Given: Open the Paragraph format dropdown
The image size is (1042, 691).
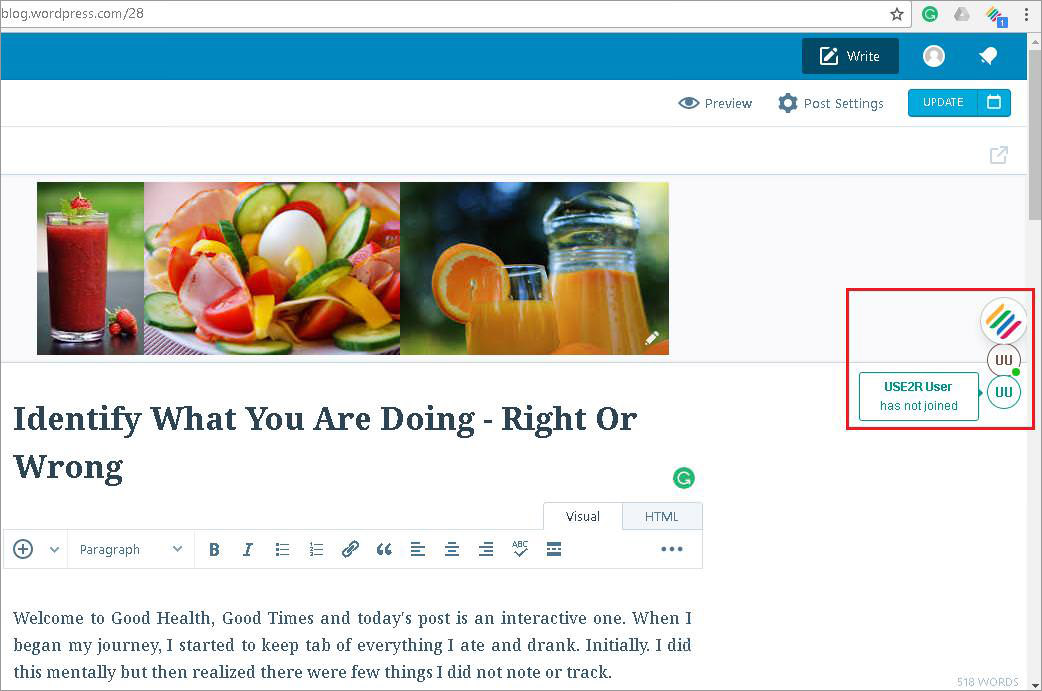Looking at the screenshot, I should pyautogui.click(x=130, y=549).
